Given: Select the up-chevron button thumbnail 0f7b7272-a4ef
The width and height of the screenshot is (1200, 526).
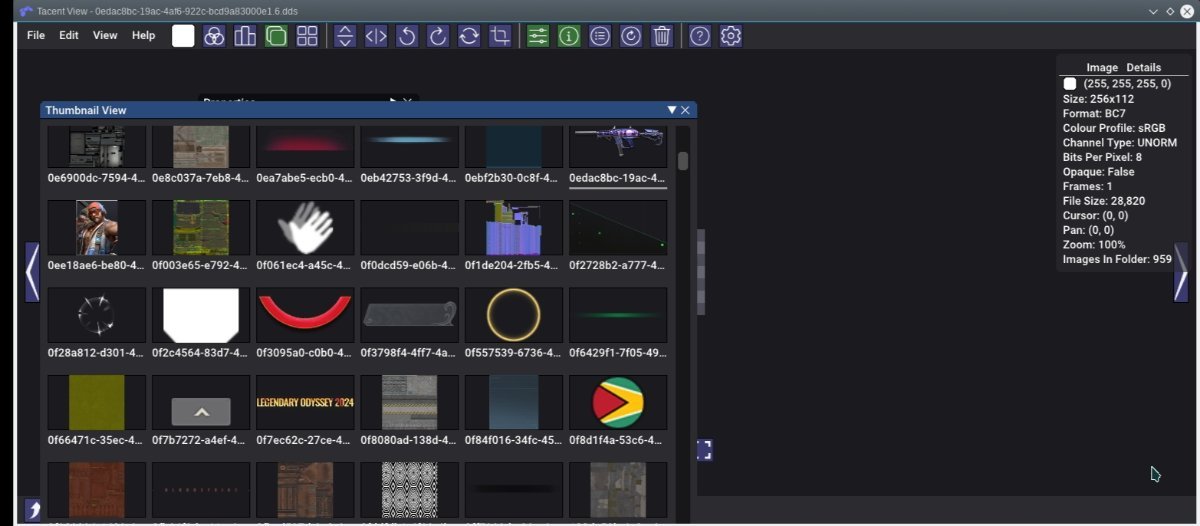Looking at the screenshot, I should [201, 403].
